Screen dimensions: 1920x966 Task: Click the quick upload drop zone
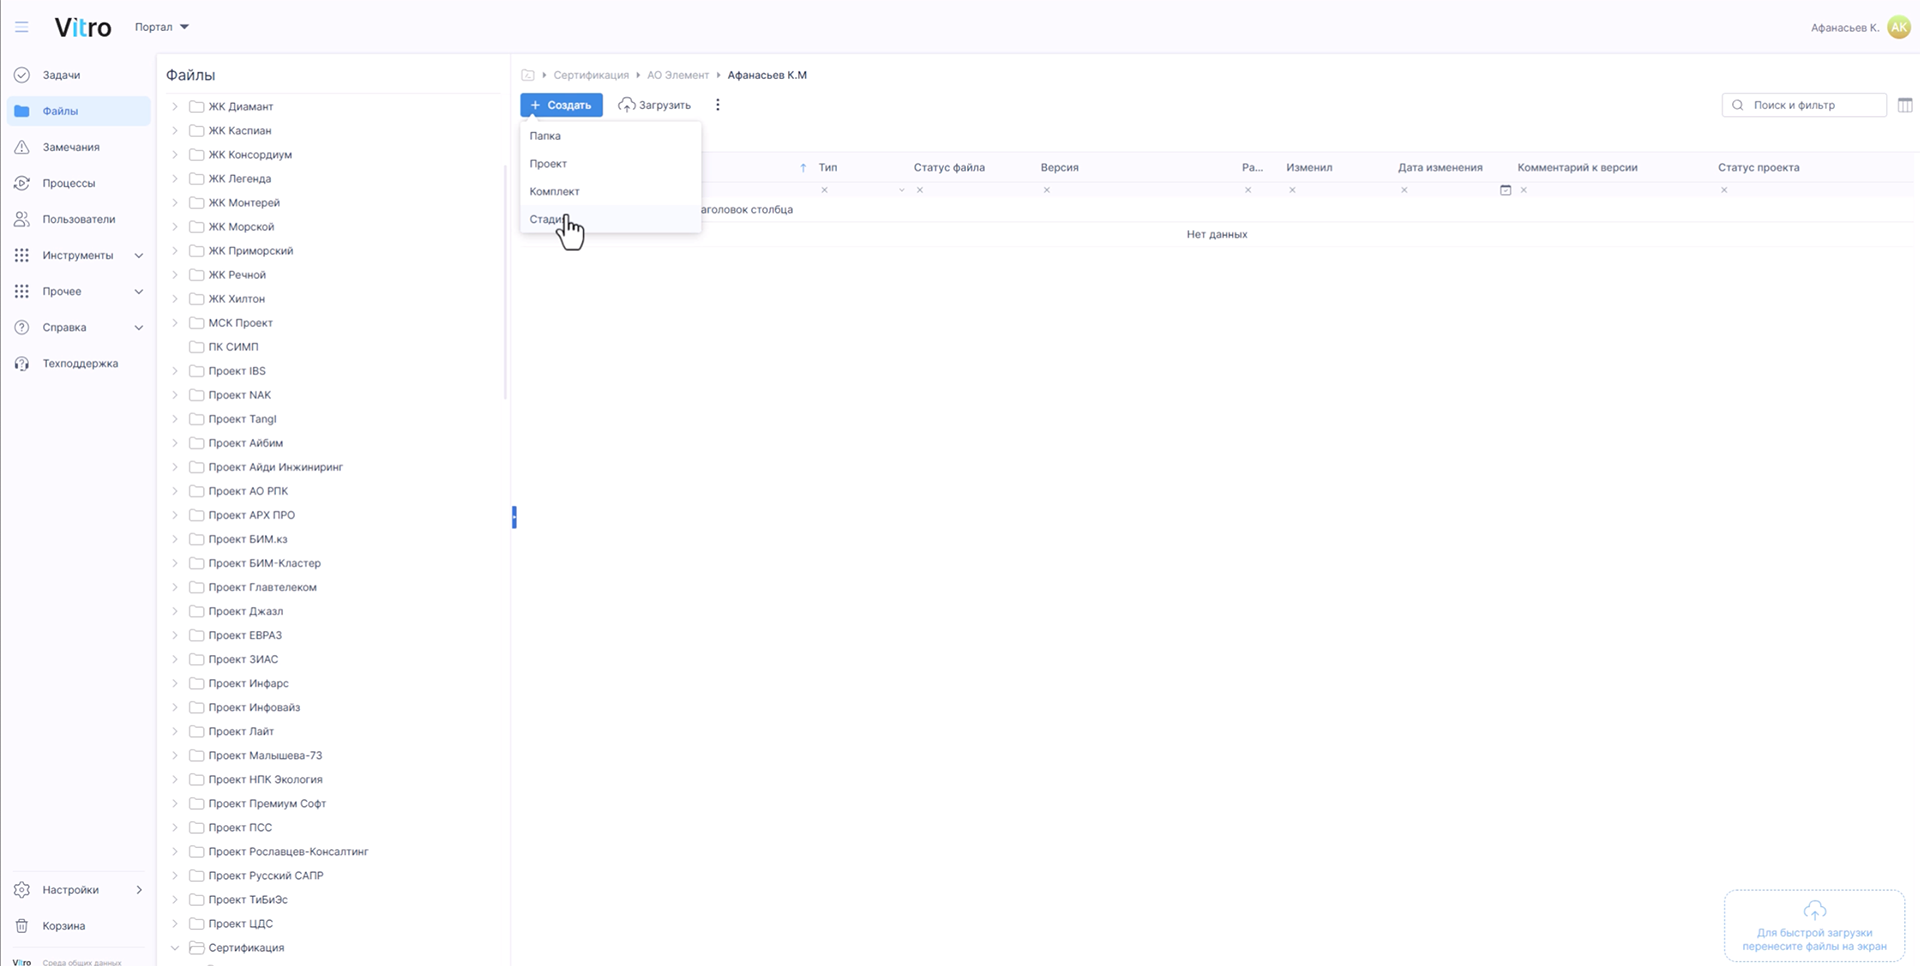click(x=1814, y=925)
